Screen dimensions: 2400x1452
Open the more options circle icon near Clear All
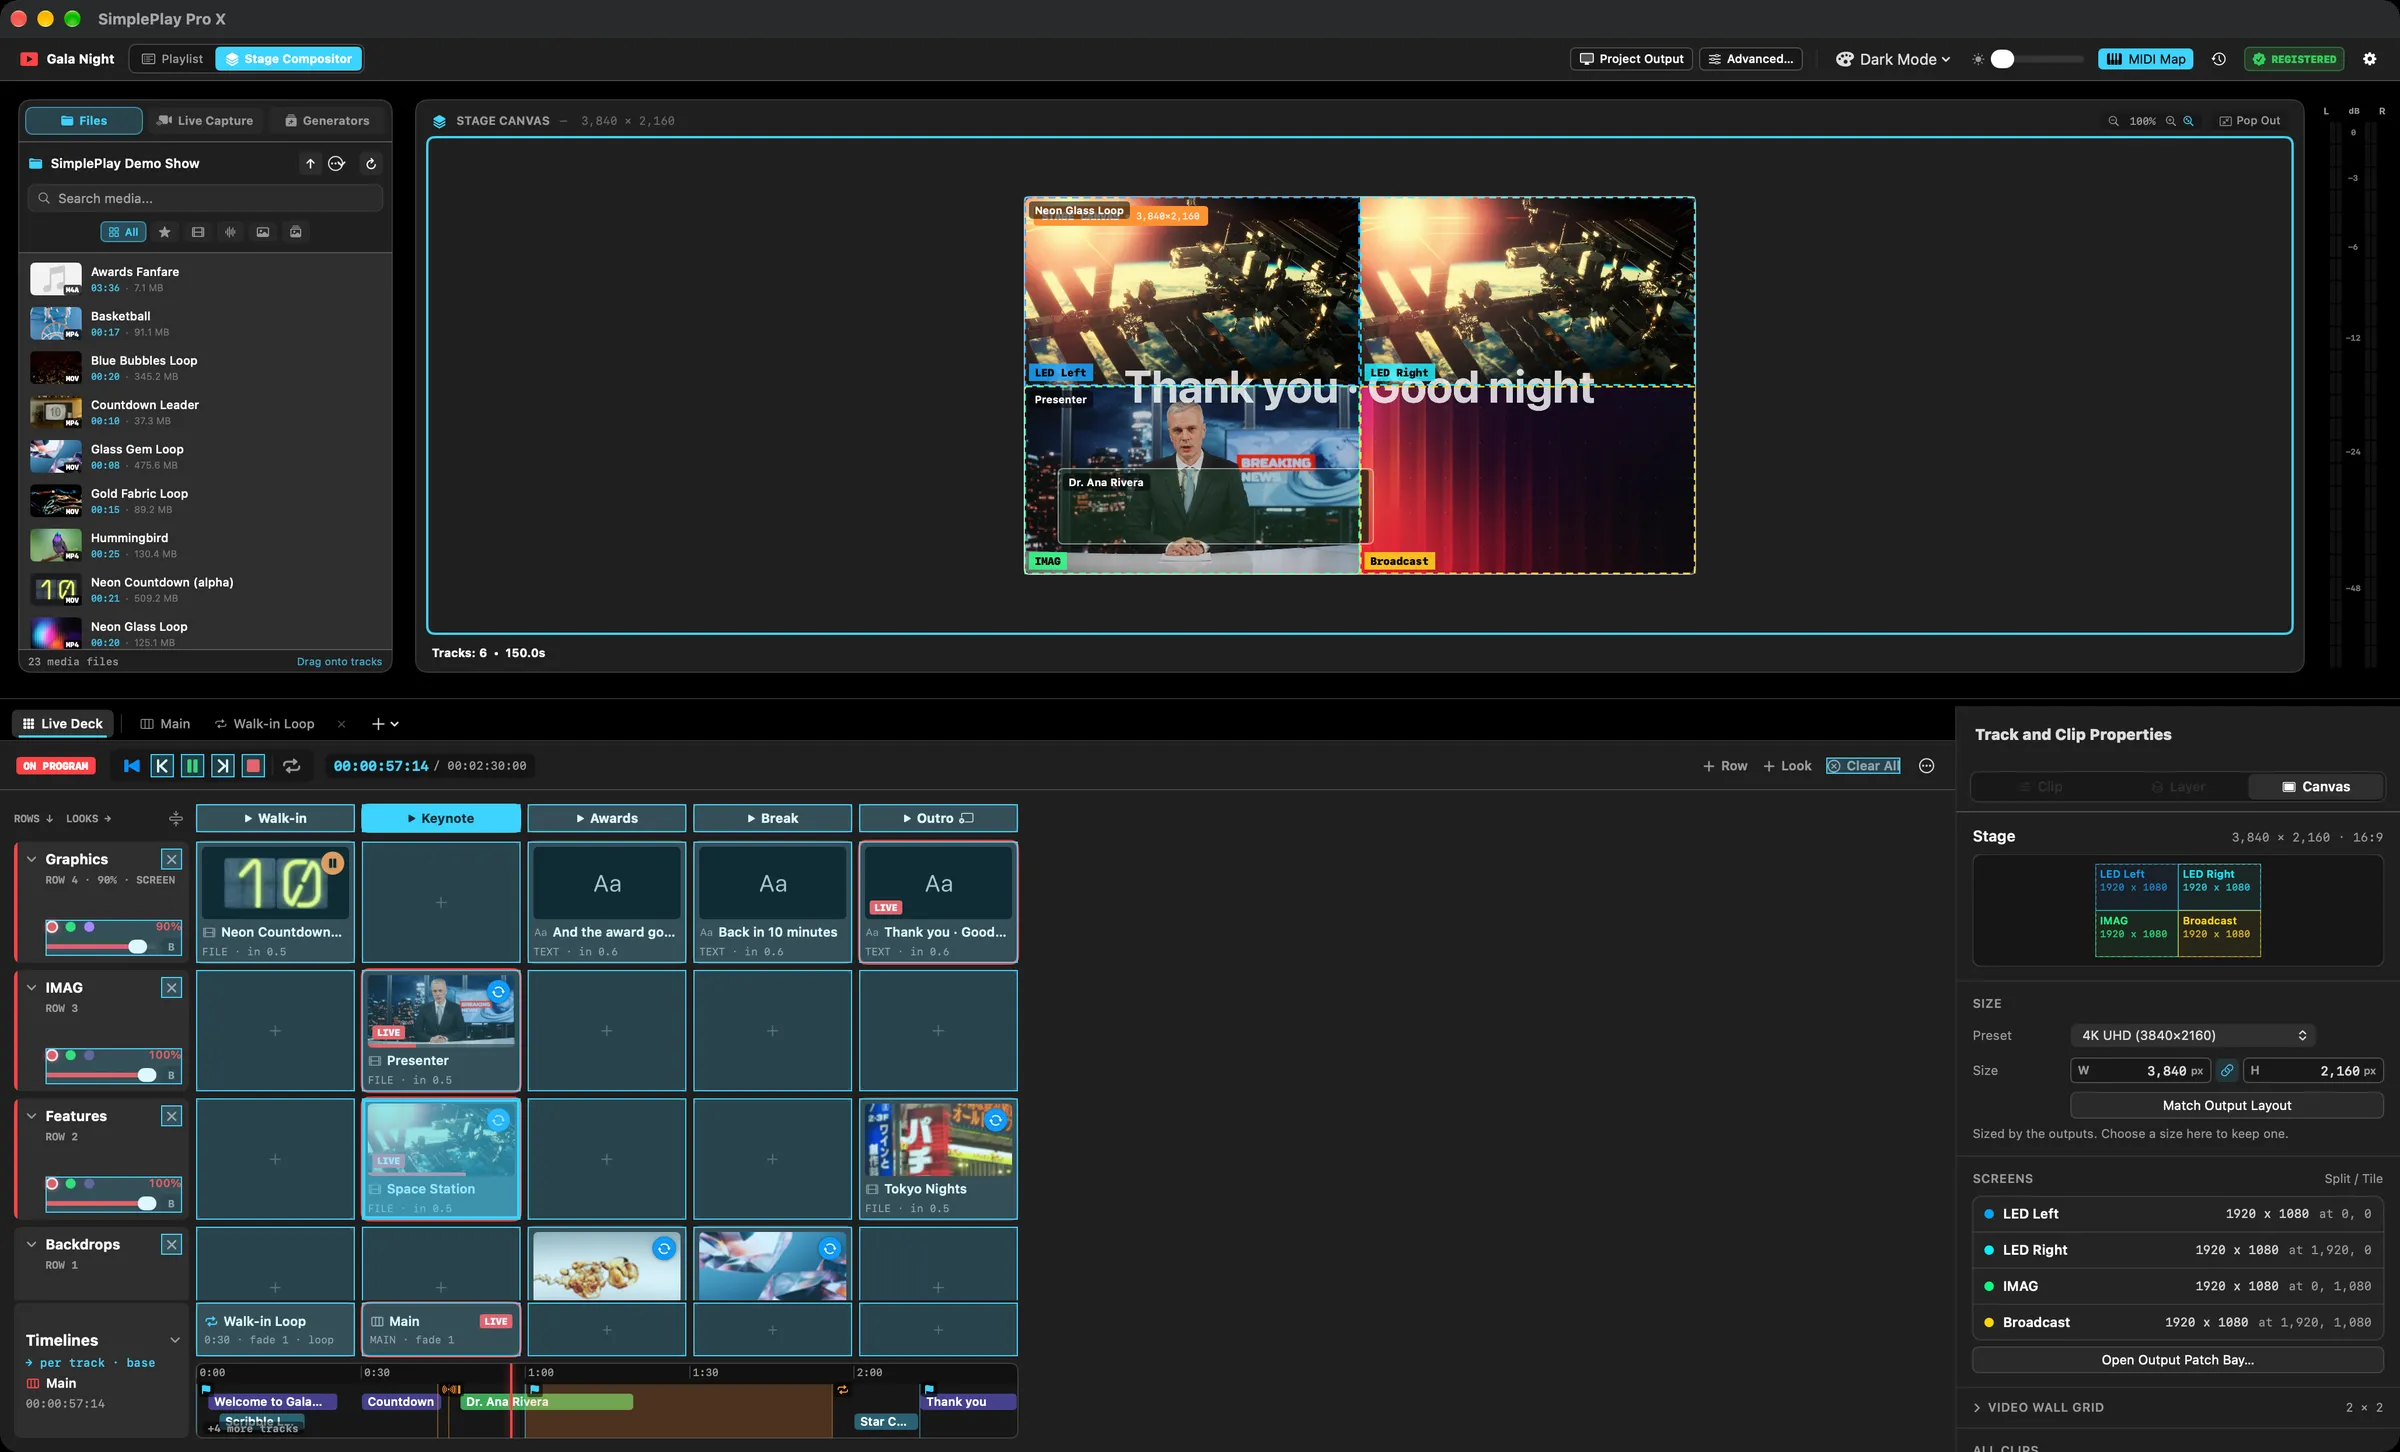[1926, 766]
